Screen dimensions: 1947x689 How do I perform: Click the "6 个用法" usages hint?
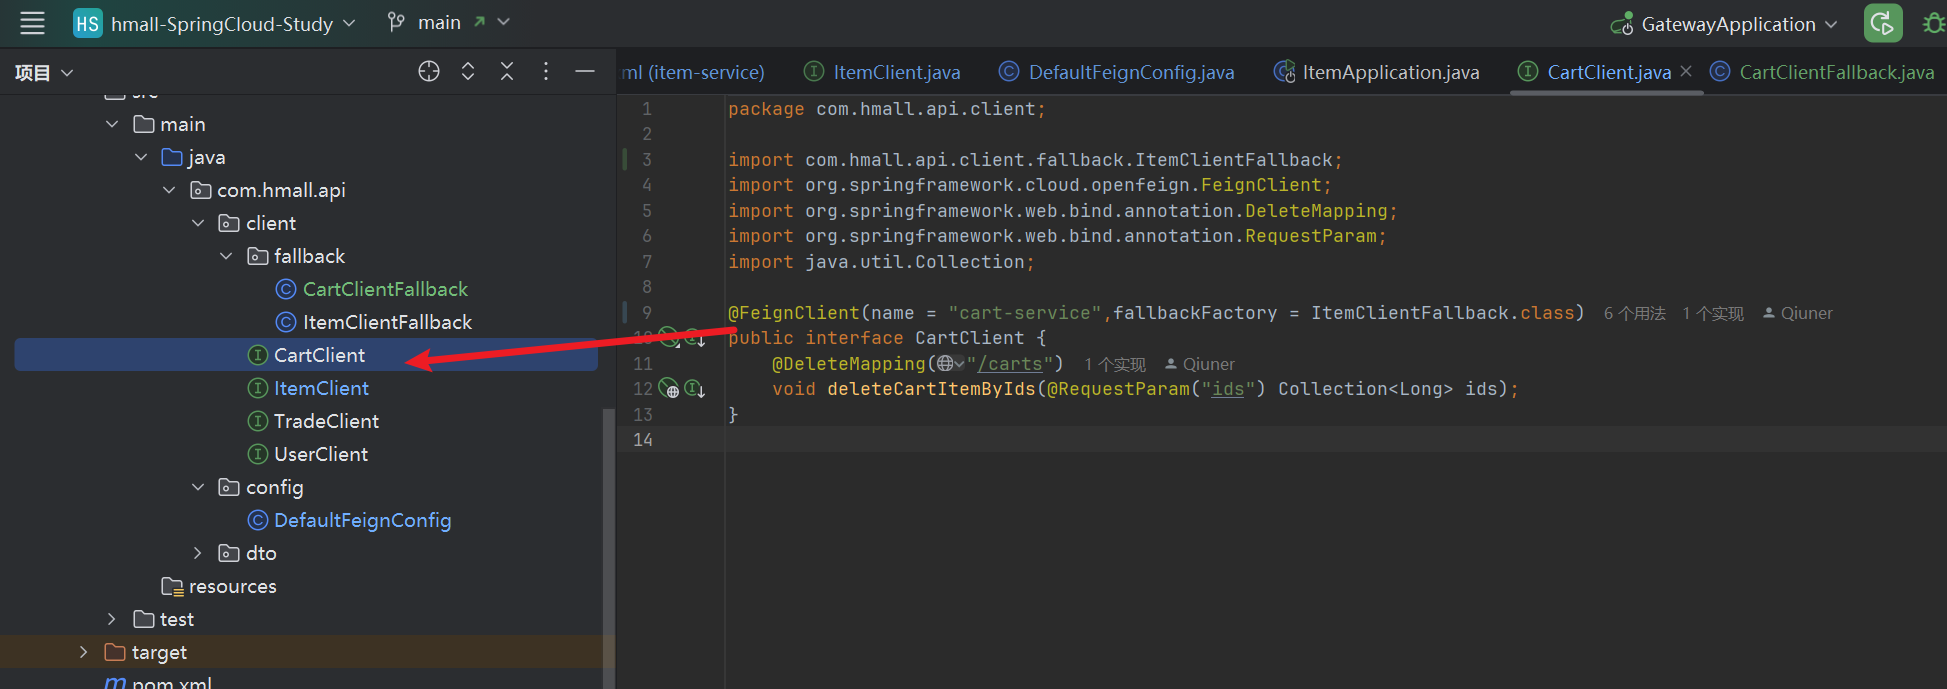tap(1635, 313)
